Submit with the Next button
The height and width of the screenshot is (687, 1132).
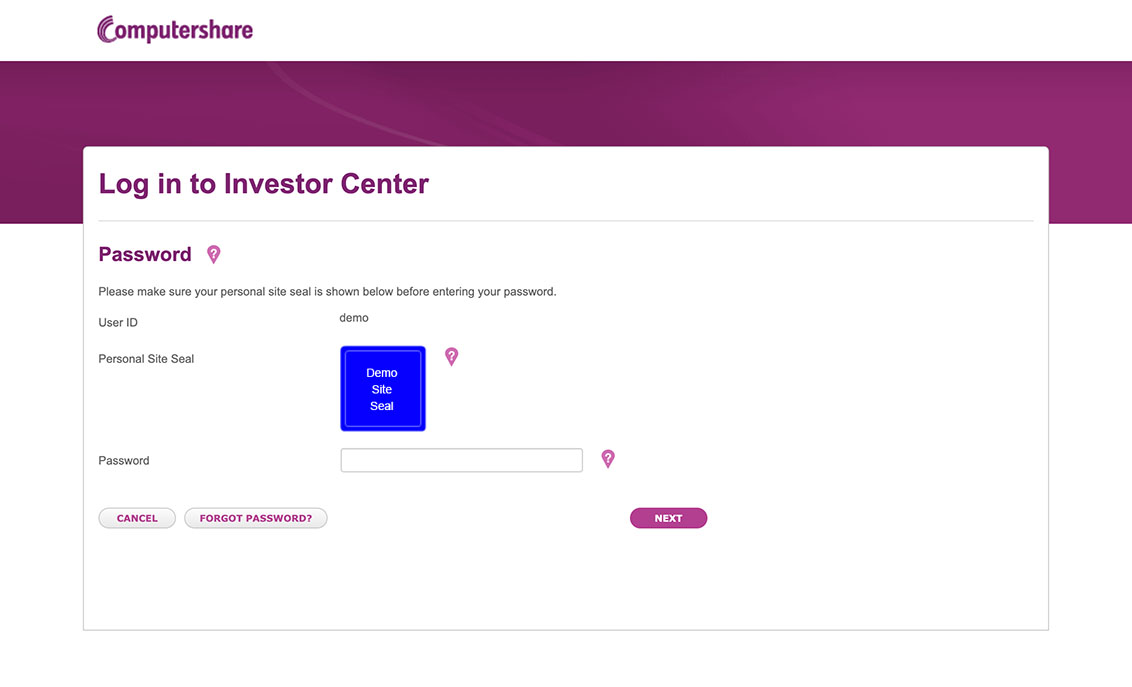668,518
